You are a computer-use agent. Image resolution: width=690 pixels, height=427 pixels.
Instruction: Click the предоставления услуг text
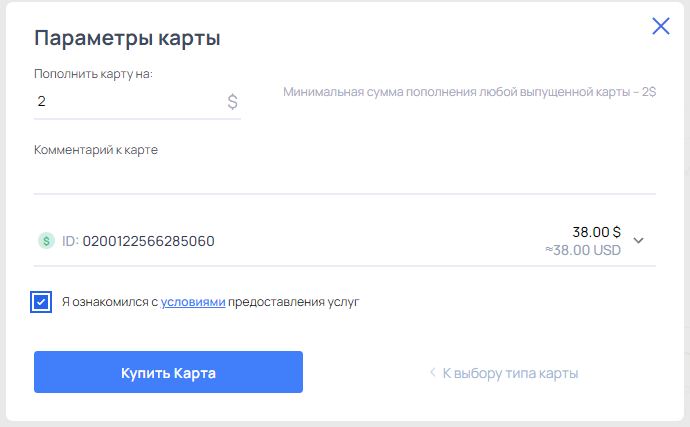(294, 302)
